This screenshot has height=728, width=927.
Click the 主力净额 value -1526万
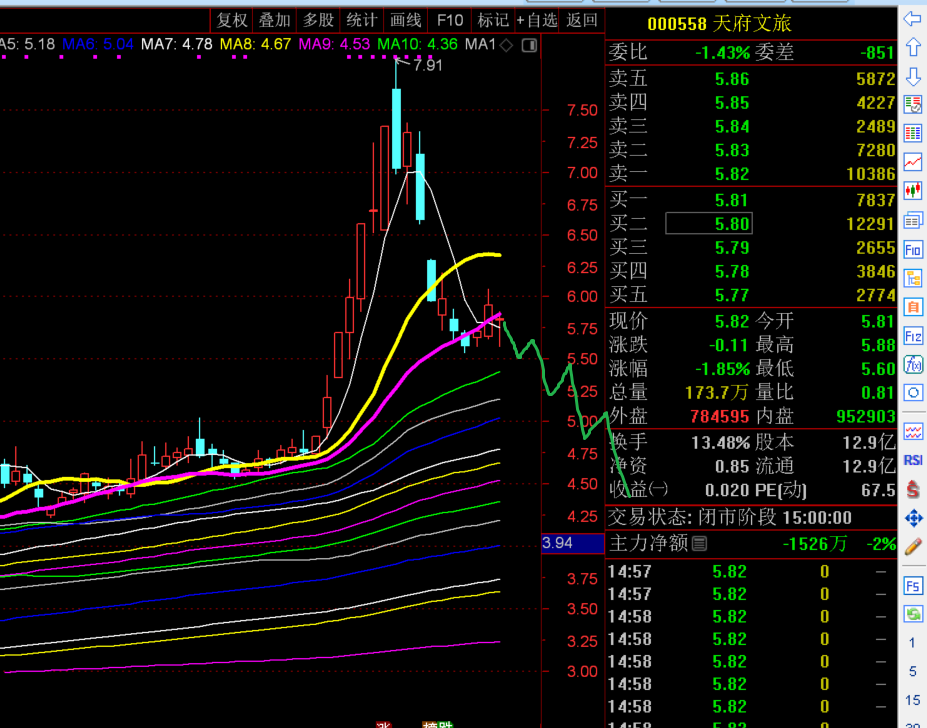point(815,543)
